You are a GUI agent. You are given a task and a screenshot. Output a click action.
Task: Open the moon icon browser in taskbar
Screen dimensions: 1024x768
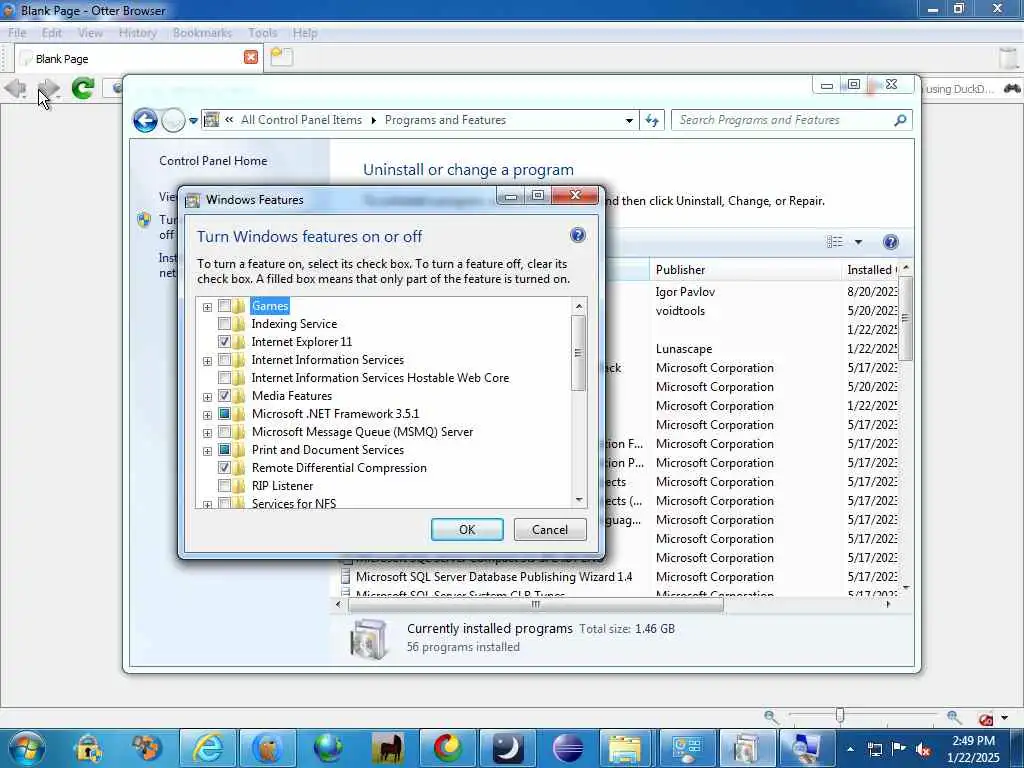[507, 748]
